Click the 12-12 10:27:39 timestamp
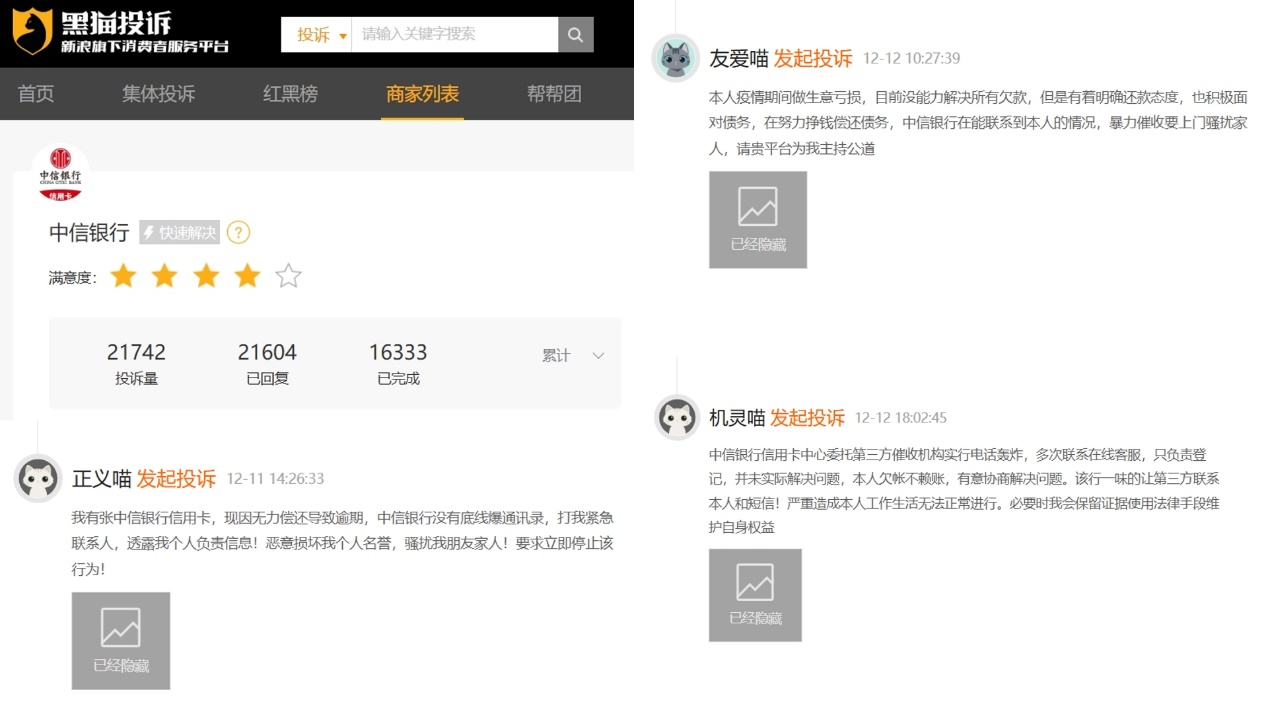 point(912,59)
